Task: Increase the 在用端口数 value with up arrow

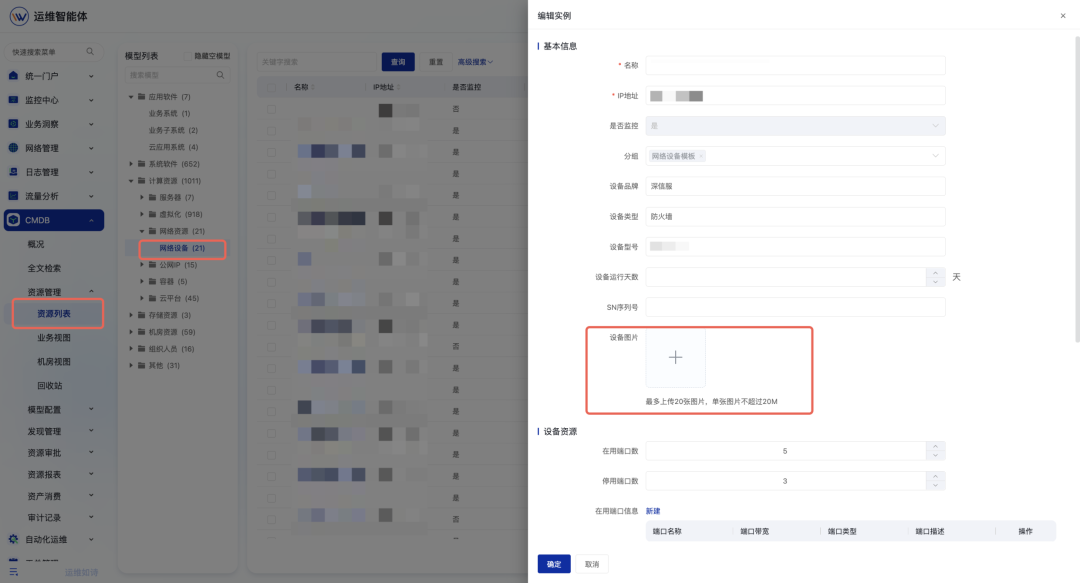Action: coord(935,447)
